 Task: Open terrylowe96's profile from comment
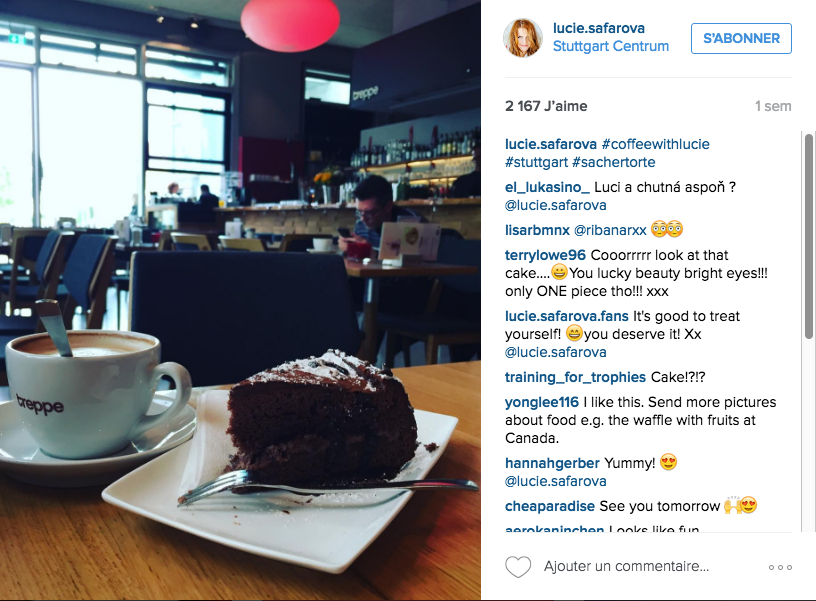click(545, 255)
